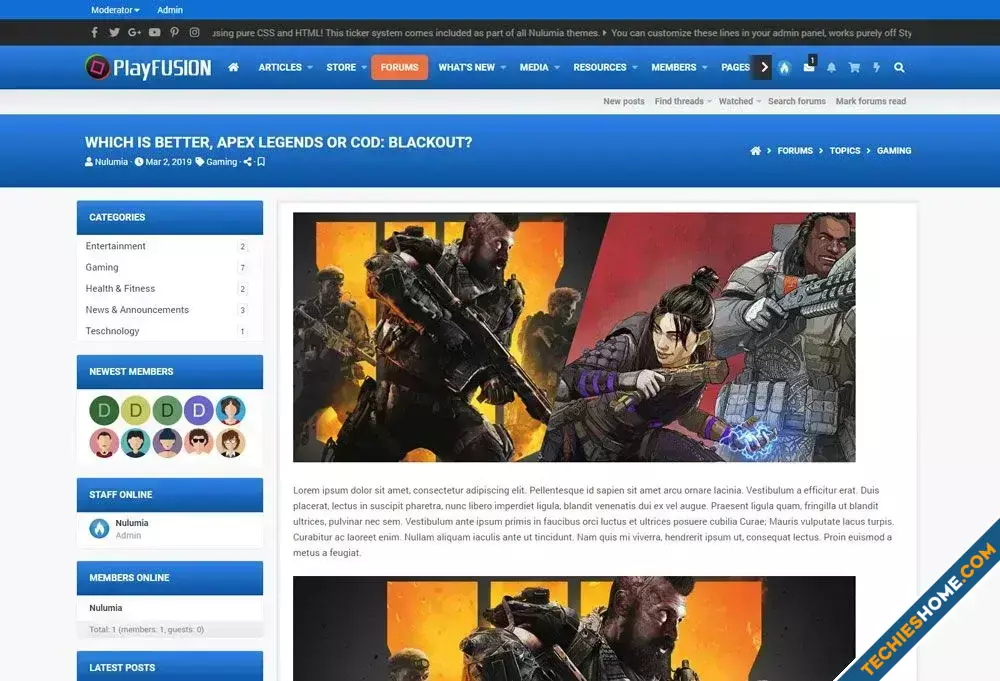
Task: Click New posts in the sub-navigation
Action: [x=624, y=101]
